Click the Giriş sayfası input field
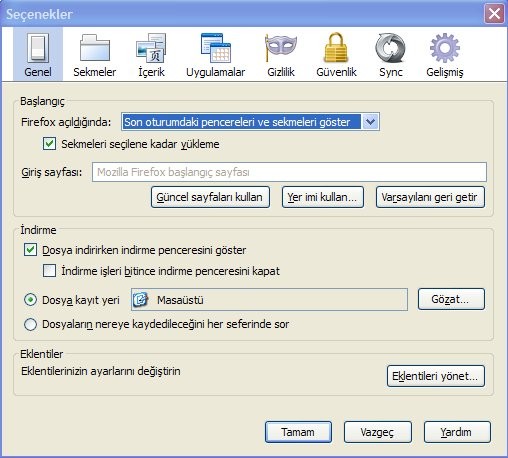This screenshot has height=458, width=508. pyautogui.click(x=289, y=172)
